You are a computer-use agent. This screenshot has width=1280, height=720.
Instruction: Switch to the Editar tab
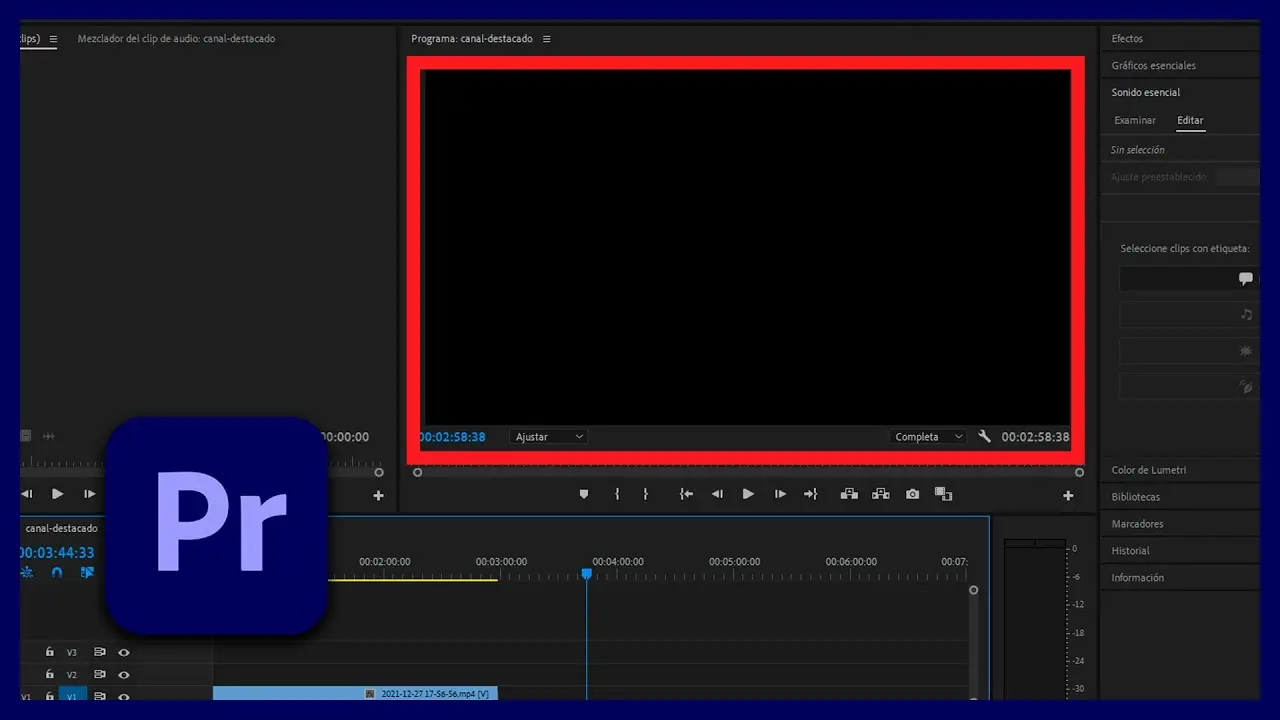(1190, 120)
